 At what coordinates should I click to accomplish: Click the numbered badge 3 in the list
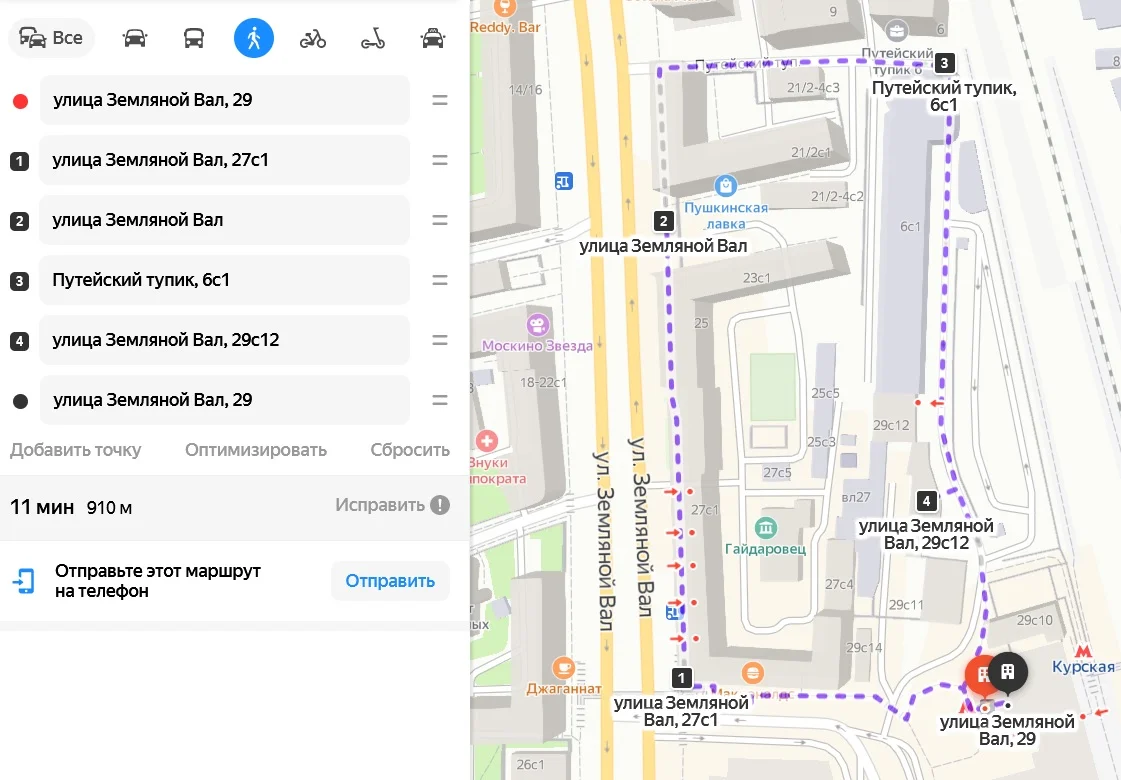coord(19,281)
